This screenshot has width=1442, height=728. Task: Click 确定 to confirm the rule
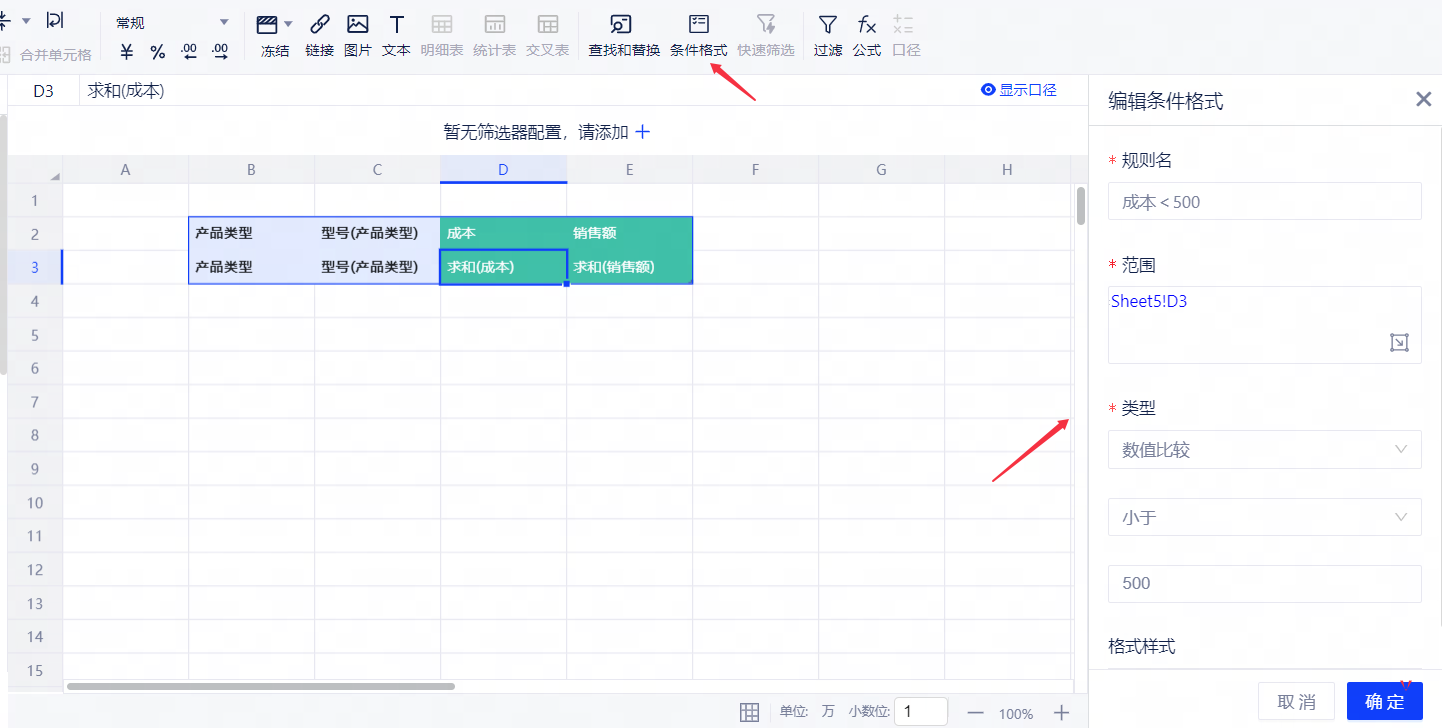click(1384, 701)
